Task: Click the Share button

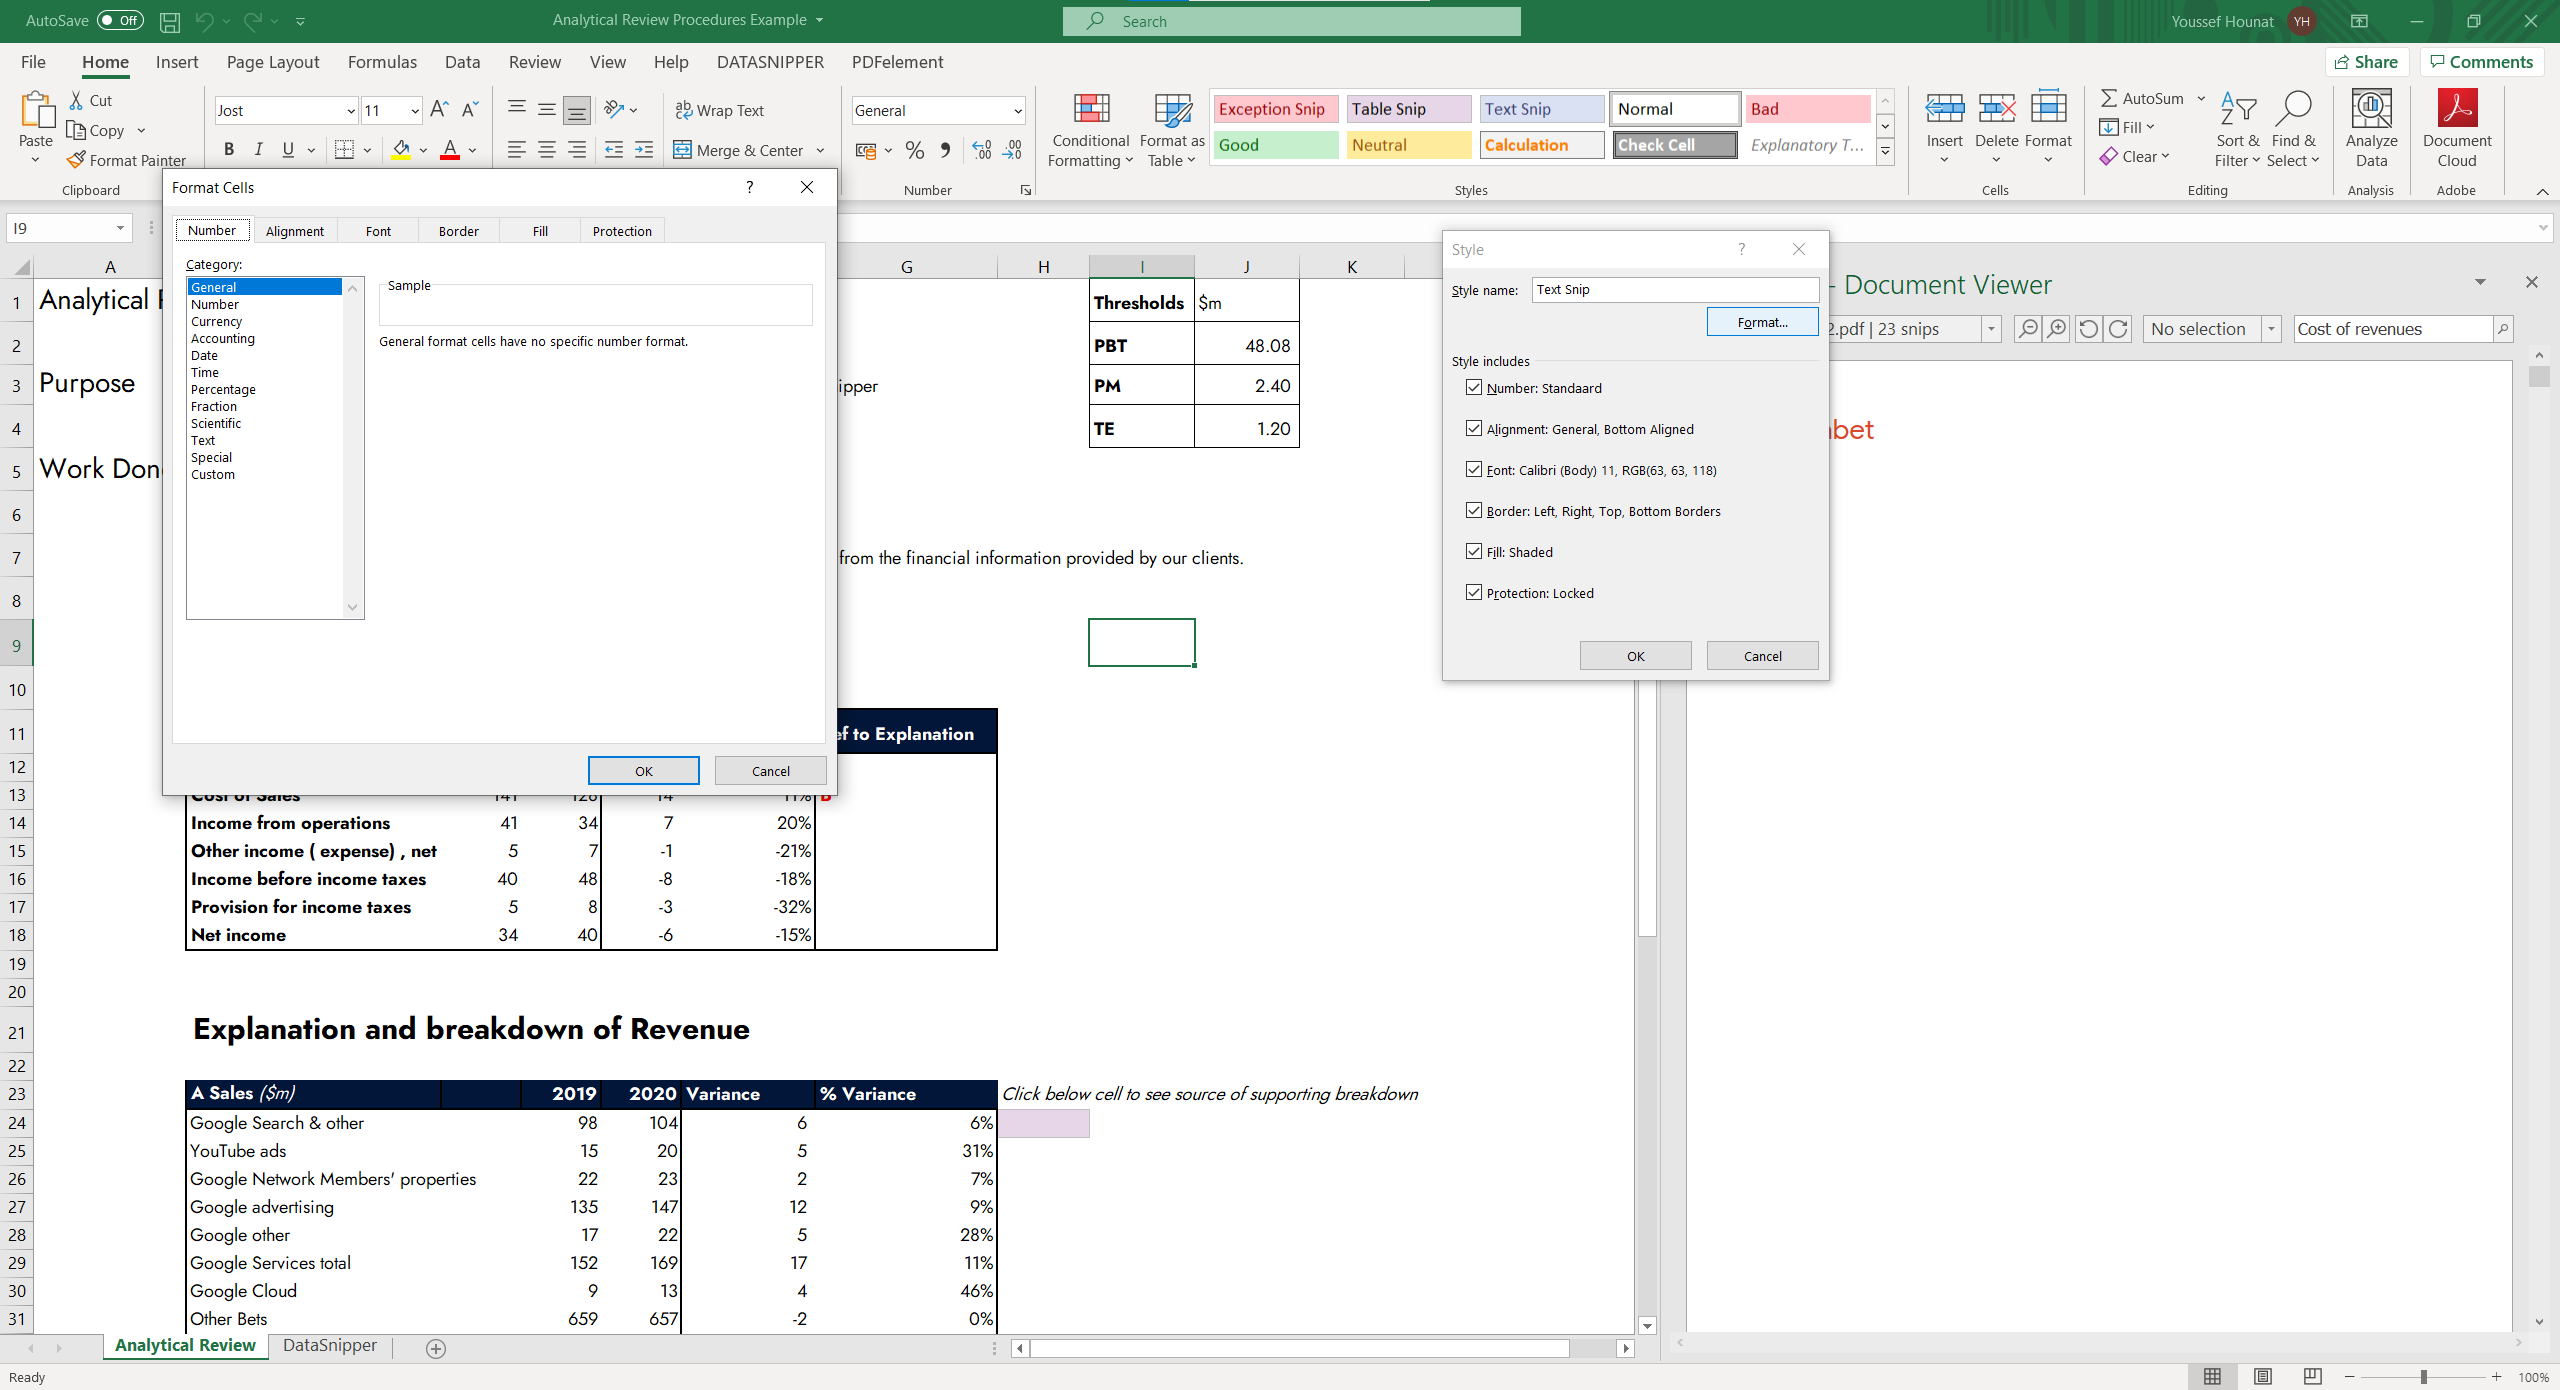Action: click(2366, 62)
